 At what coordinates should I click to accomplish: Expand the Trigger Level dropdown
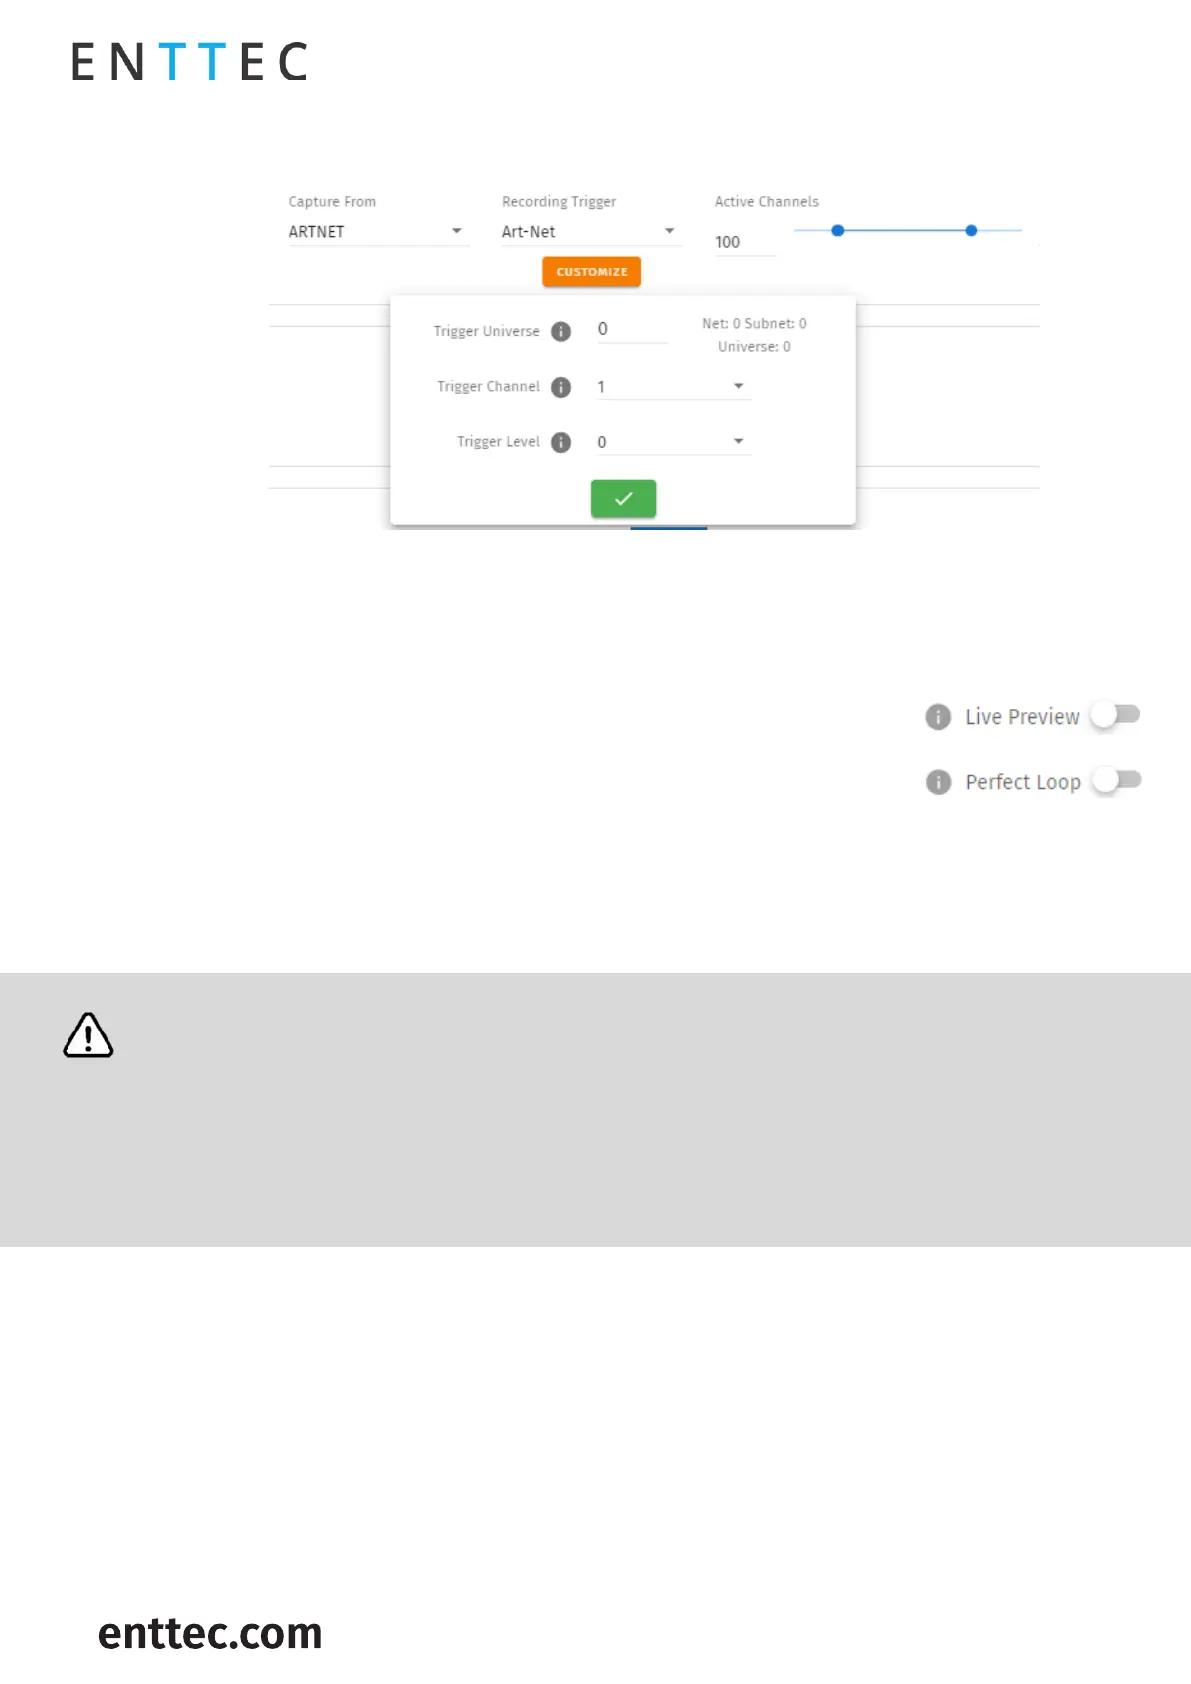point(673,442)
